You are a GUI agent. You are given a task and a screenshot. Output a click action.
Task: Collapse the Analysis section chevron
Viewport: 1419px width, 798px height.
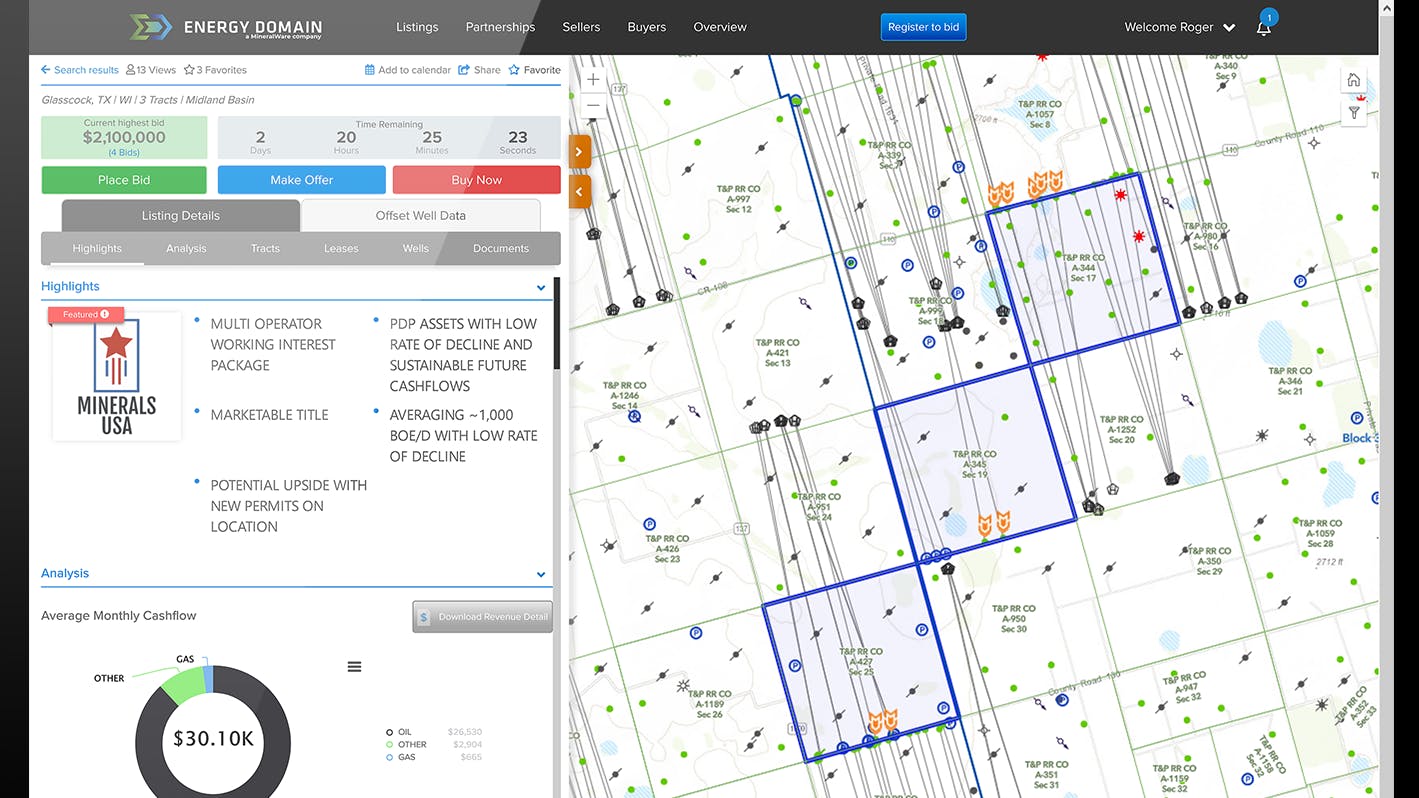541,575
